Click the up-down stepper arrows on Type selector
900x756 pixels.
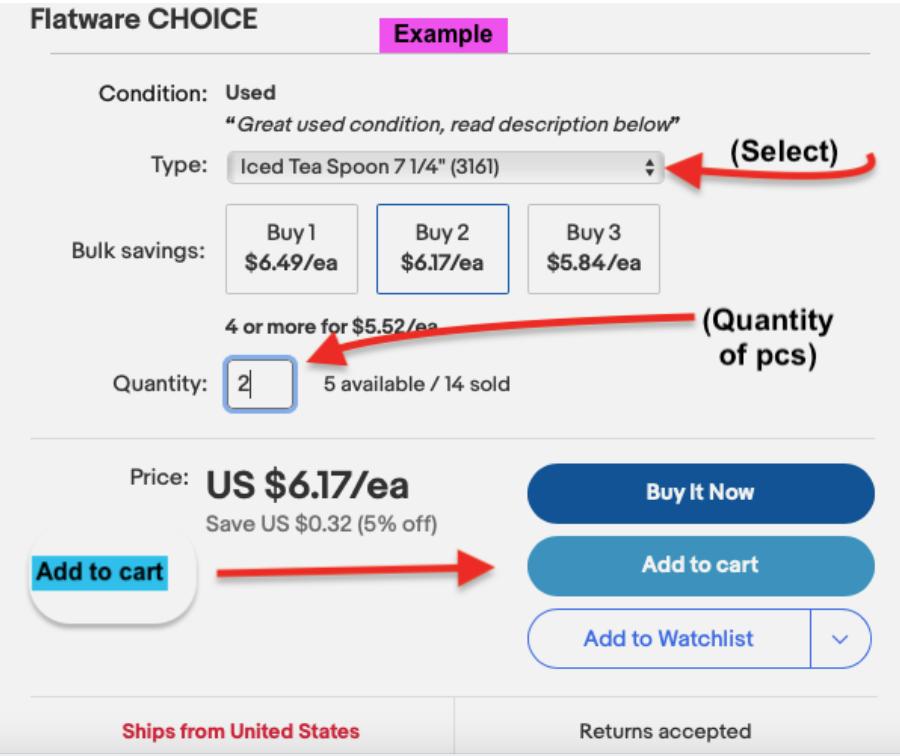coord(650,167)
